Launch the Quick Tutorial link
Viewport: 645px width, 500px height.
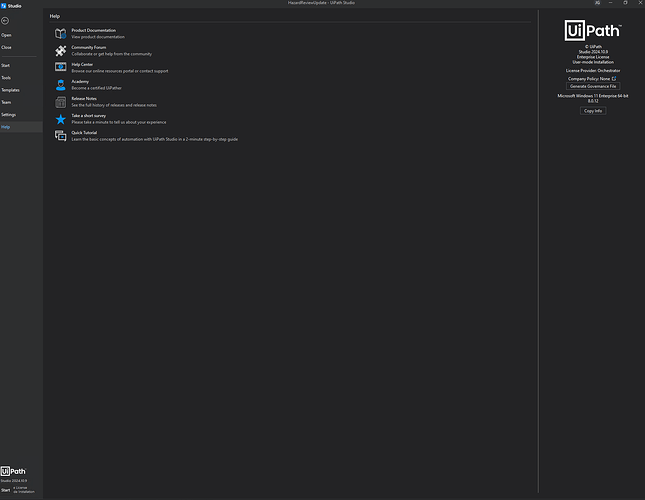click(x=84, y=133)
